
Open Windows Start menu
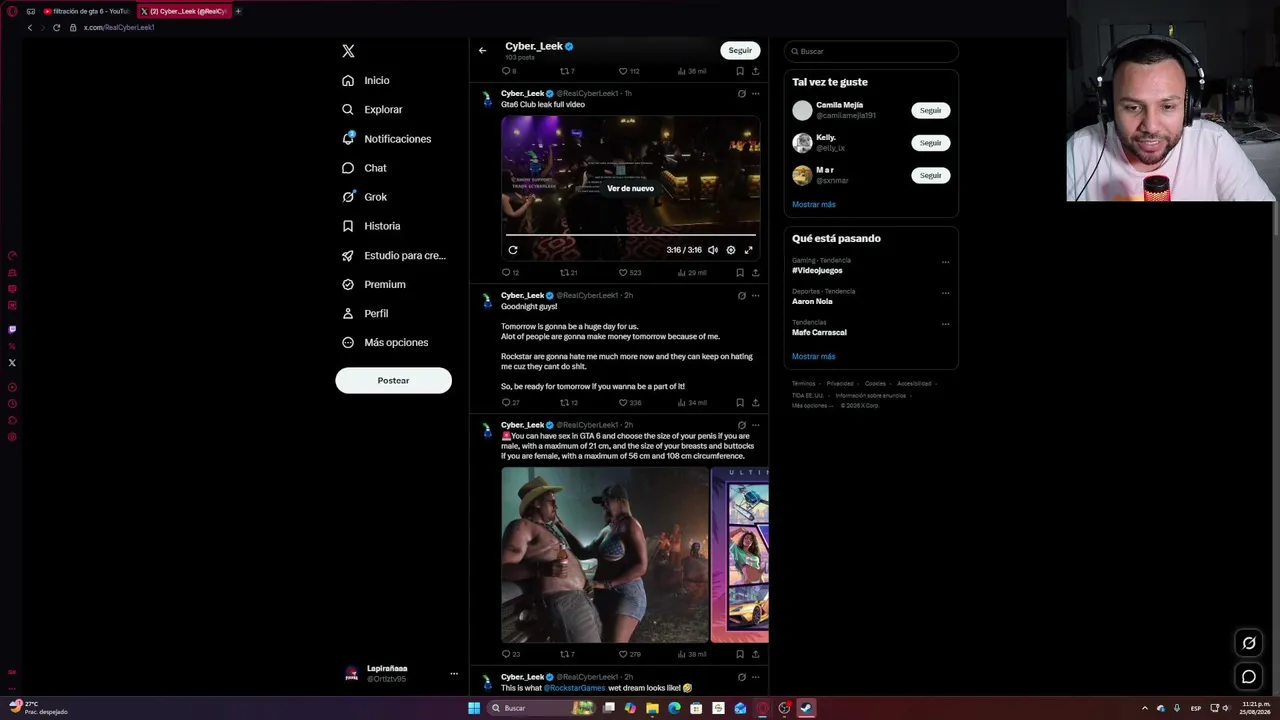click(x=474, y=708)
